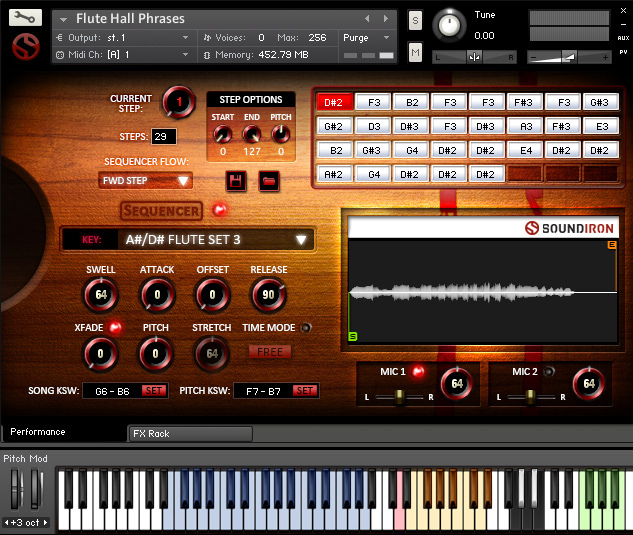Click the E3 step cell
633x535 pixels.
coord(600,126)
